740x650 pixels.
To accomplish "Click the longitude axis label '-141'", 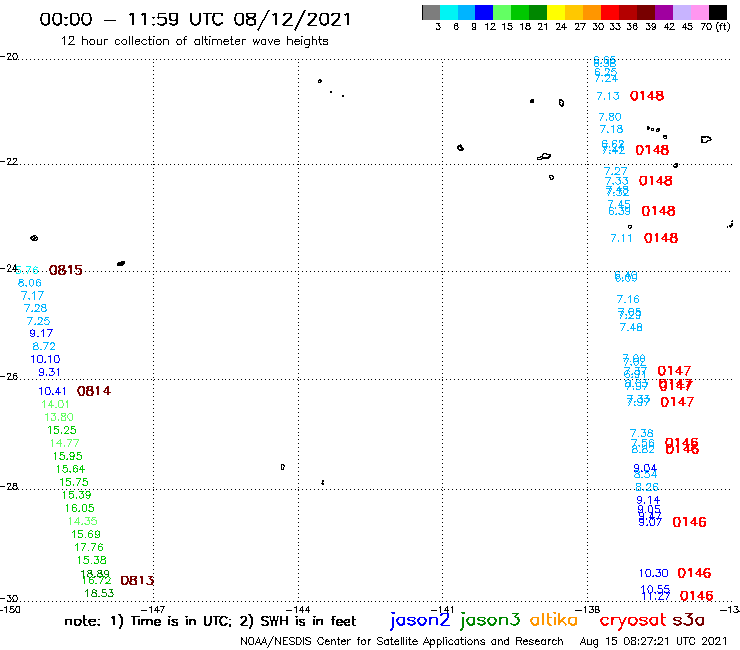I will [443, 609].
